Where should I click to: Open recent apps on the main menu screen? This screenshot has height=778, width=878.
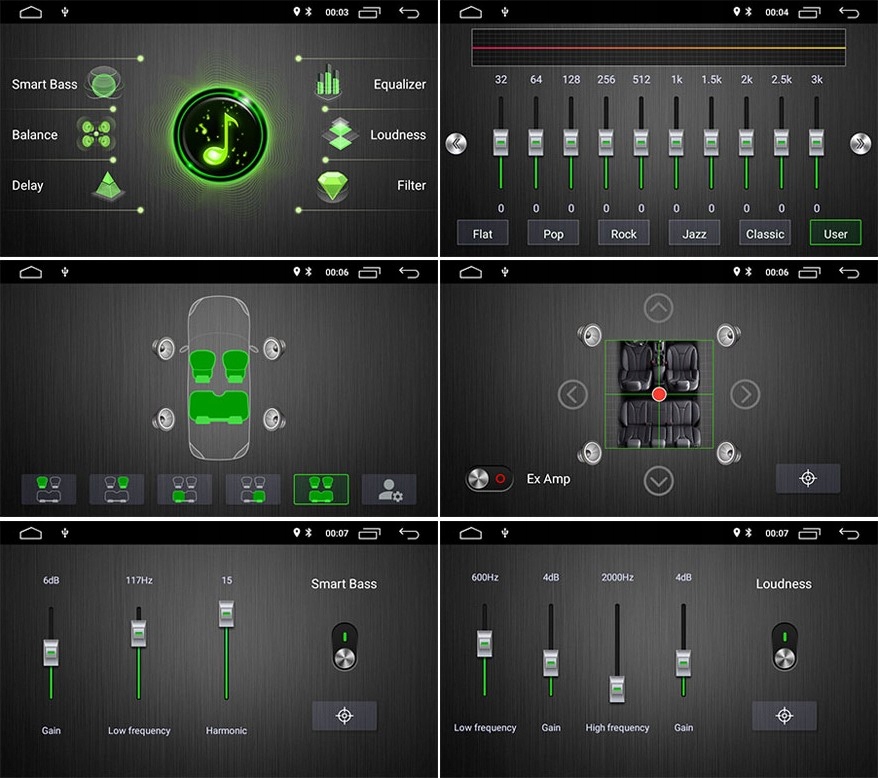(370, 12)
